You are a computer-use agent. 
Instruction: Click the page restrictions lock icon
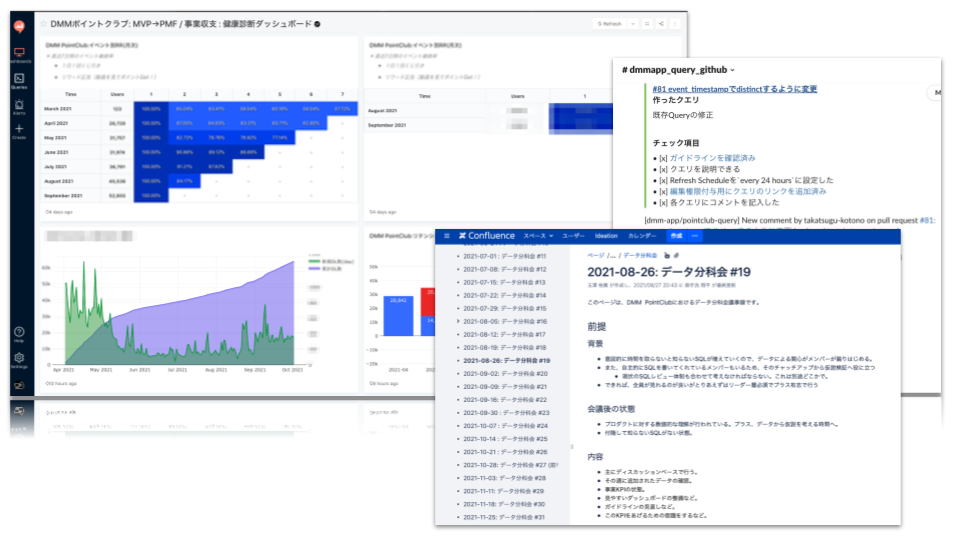click(x=667, y=255)
